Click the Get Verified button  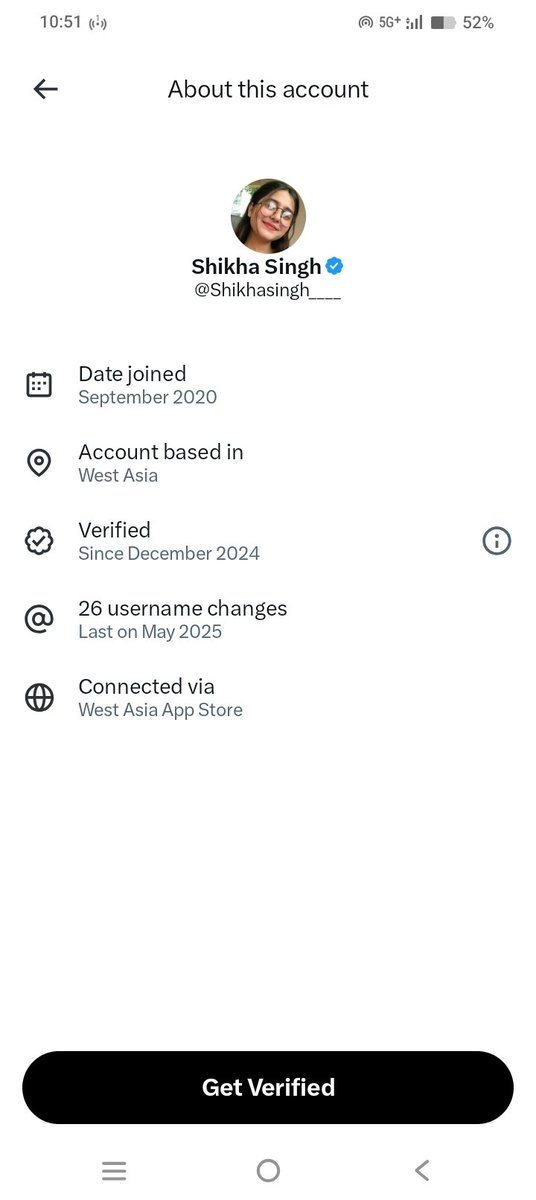pyautogui.click(x=268, y=1087)
